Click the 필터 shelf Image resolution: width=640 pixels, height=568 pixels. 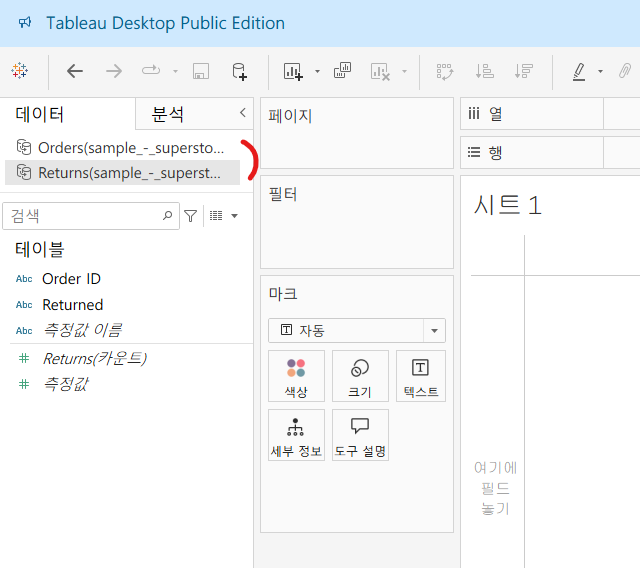tap(357, 222)
